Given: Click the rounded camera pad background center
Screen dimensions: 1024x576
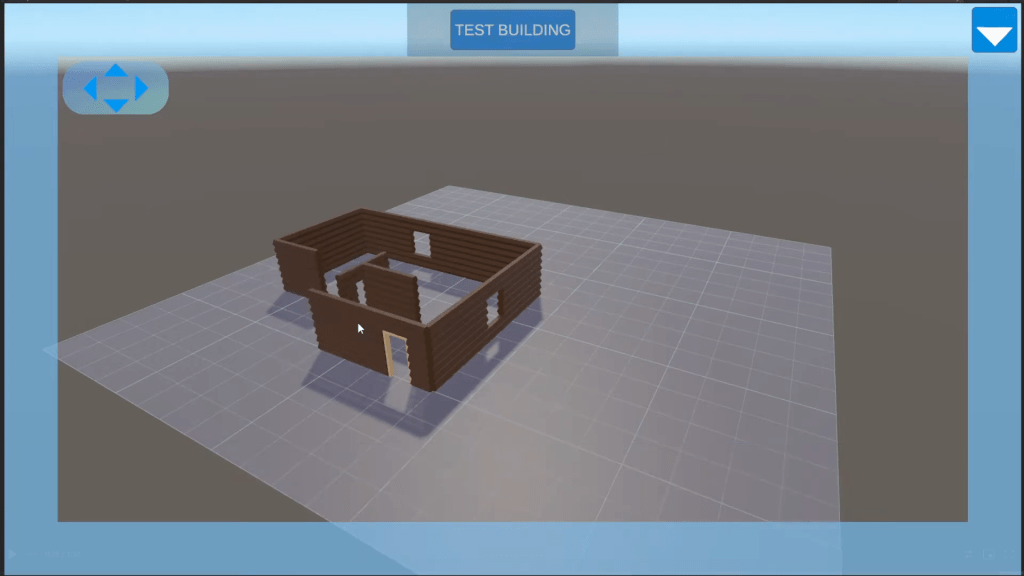Looking at the screenshot, I should 116,88.
